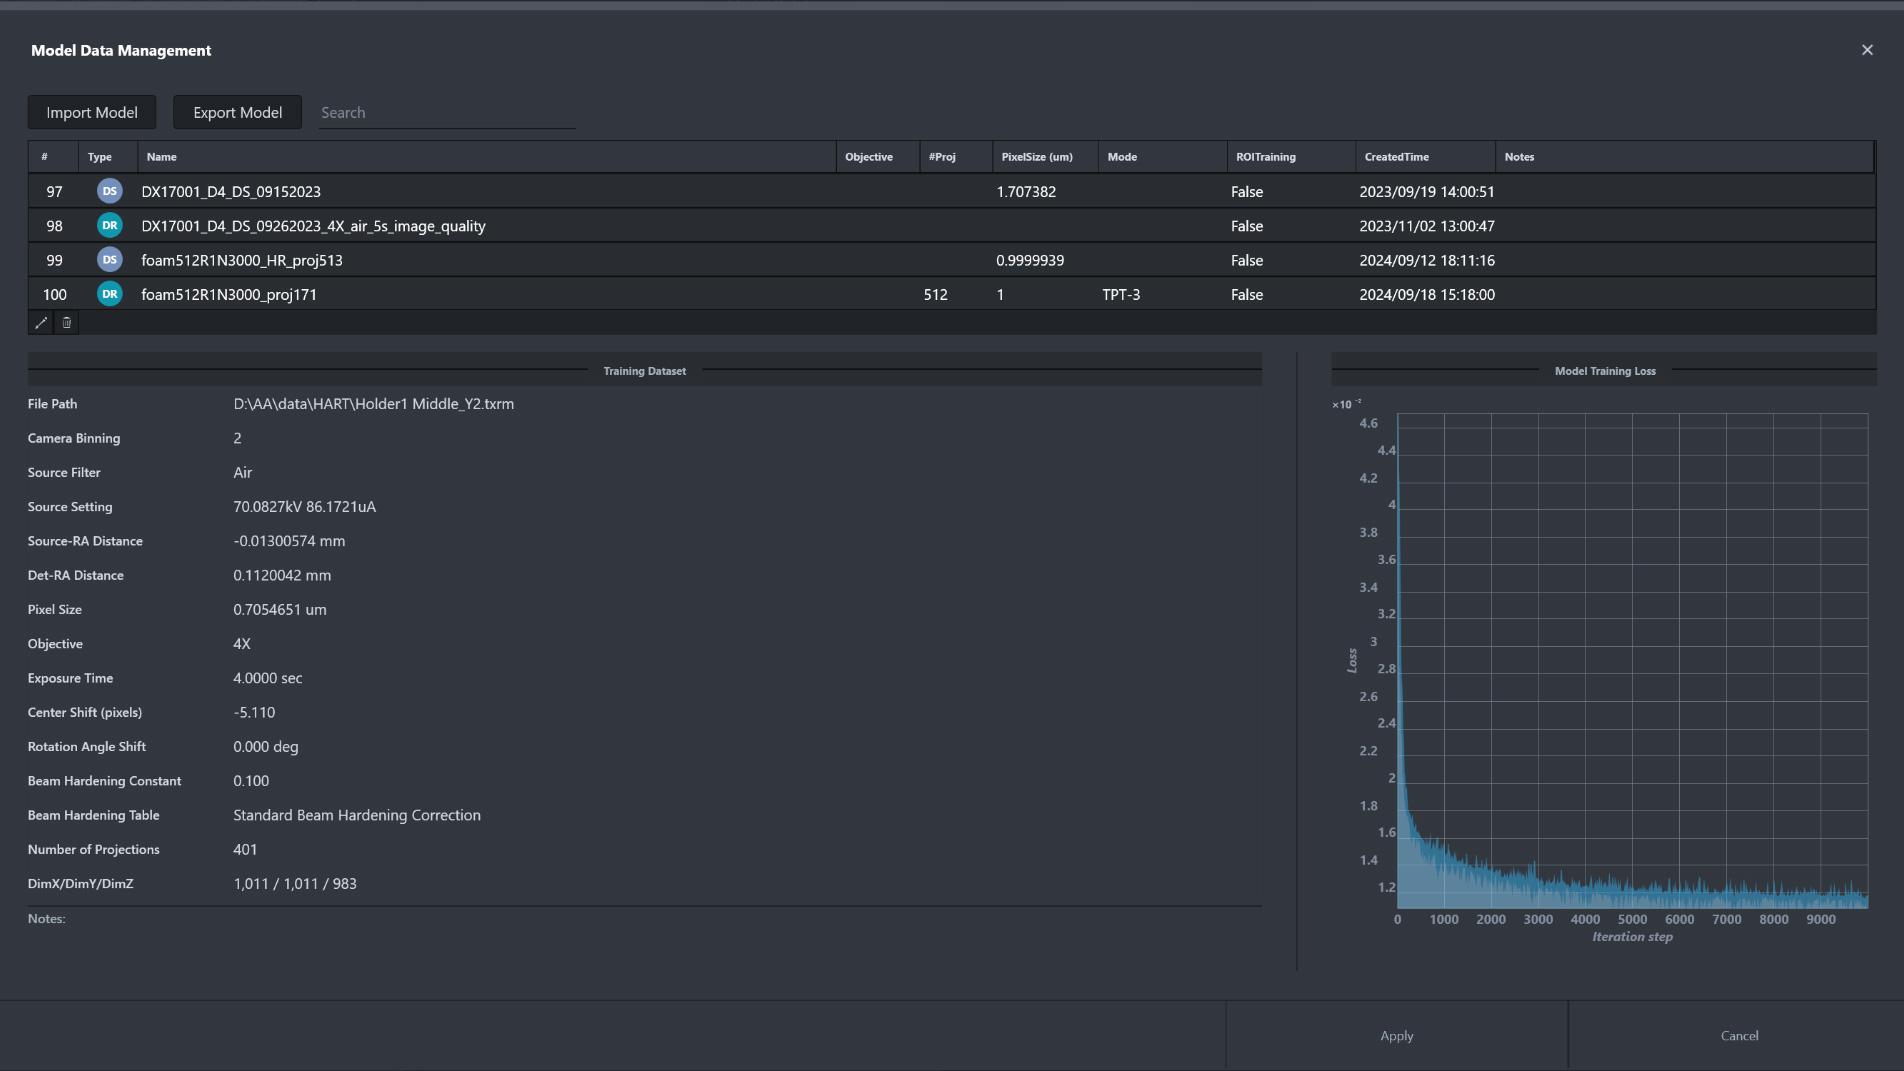The image size is (1904, 1071).
Task: Select model DX17001_D4_DS_09152023 row
Action: 951,191
